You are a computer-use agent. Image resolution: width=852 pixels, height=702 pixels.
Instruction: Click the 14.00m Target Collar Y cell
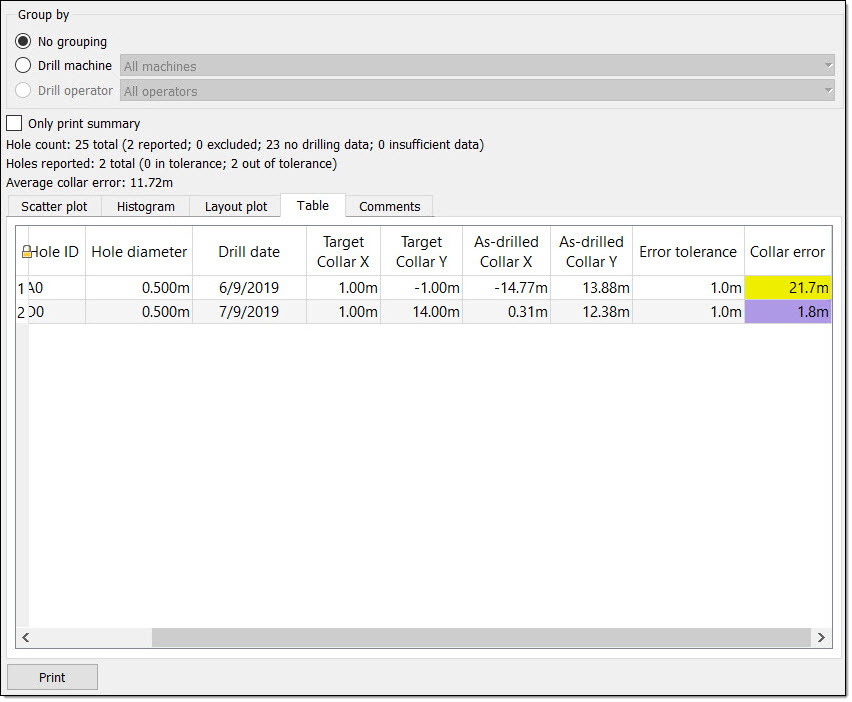pos(422,312)
